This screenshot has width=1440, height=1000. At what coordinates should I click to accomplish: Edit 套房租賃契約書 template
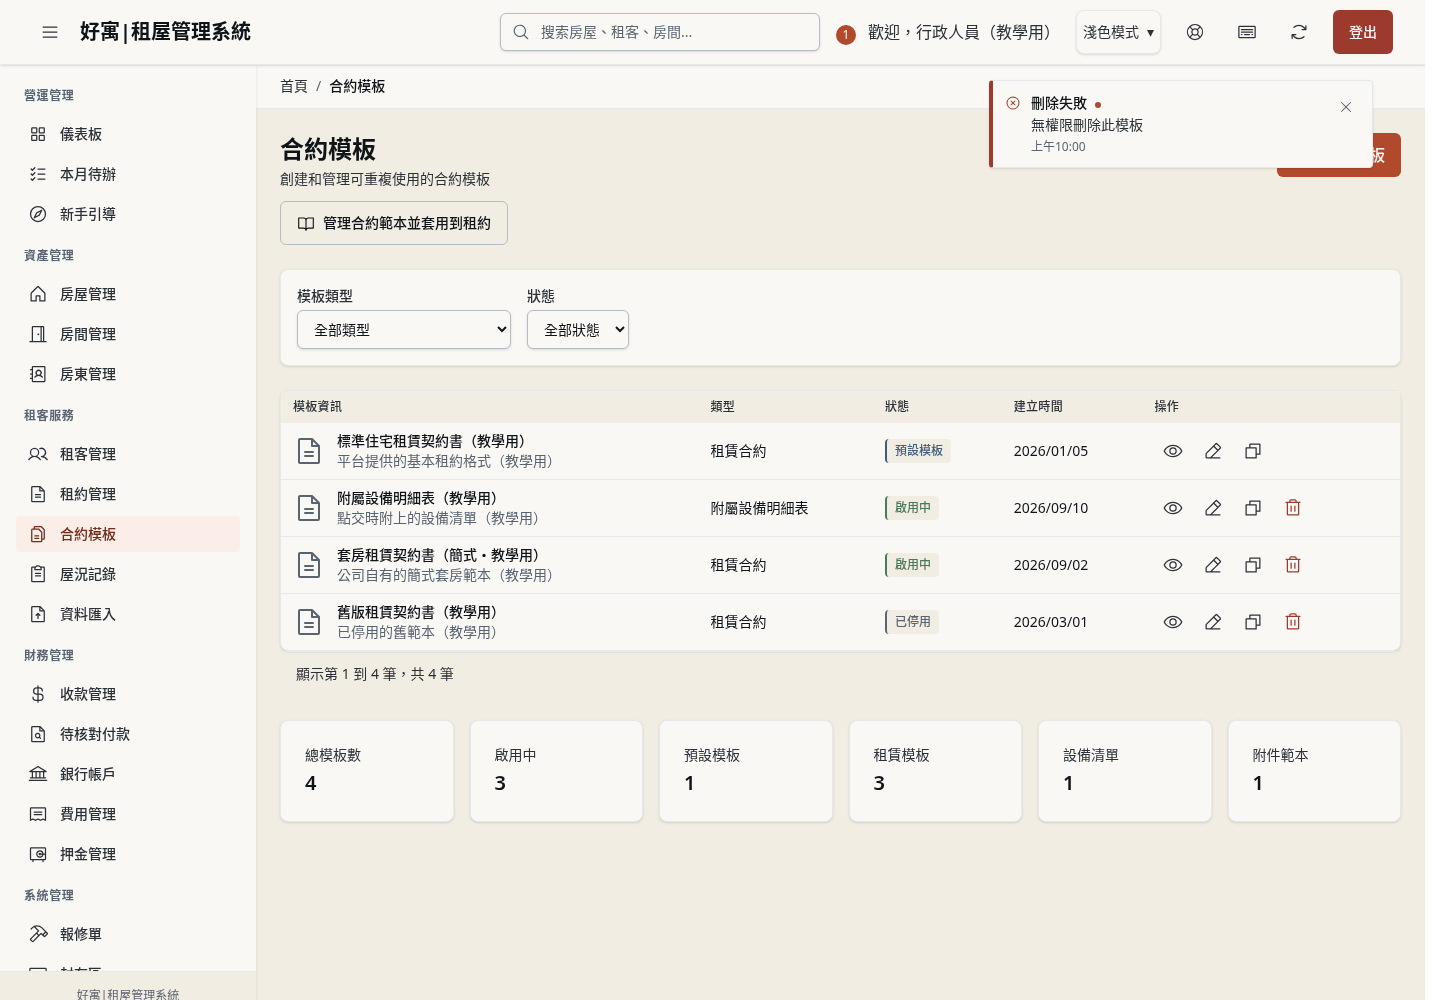pos(1213,565)
